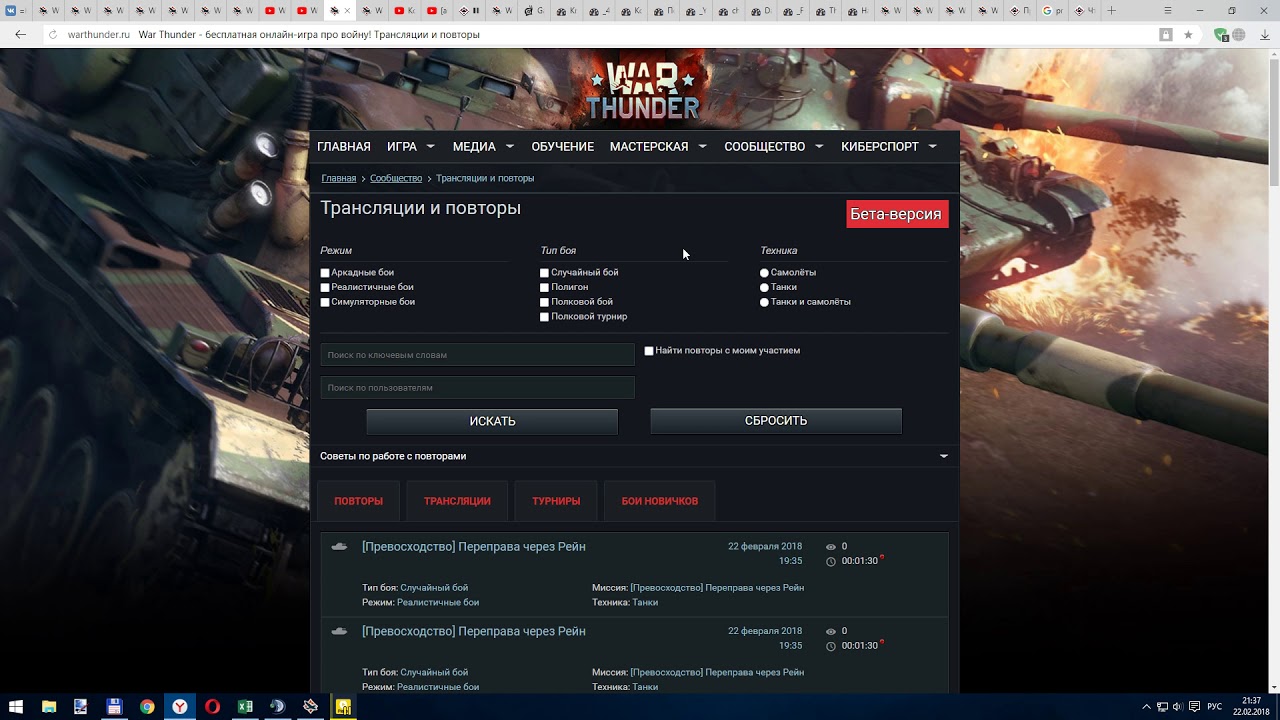Screen dimensions: 1280x720
Task: Switch РУС keyboard language indicator
Action: pos(1214,706)
